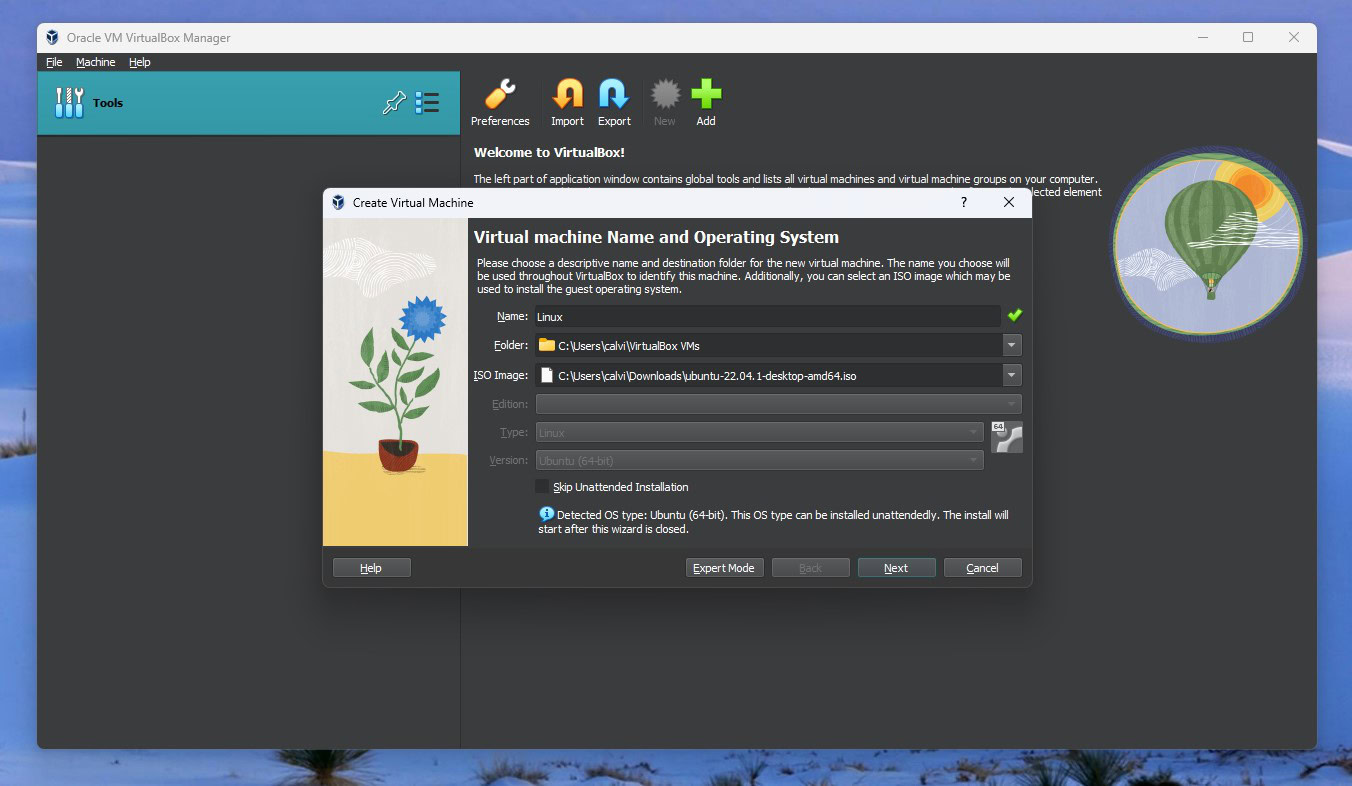Image resolution: width=1352 pixels, height=786 pixels.
Task: Toggle Skip Unattended Installation checkbox
Action: 542,487
